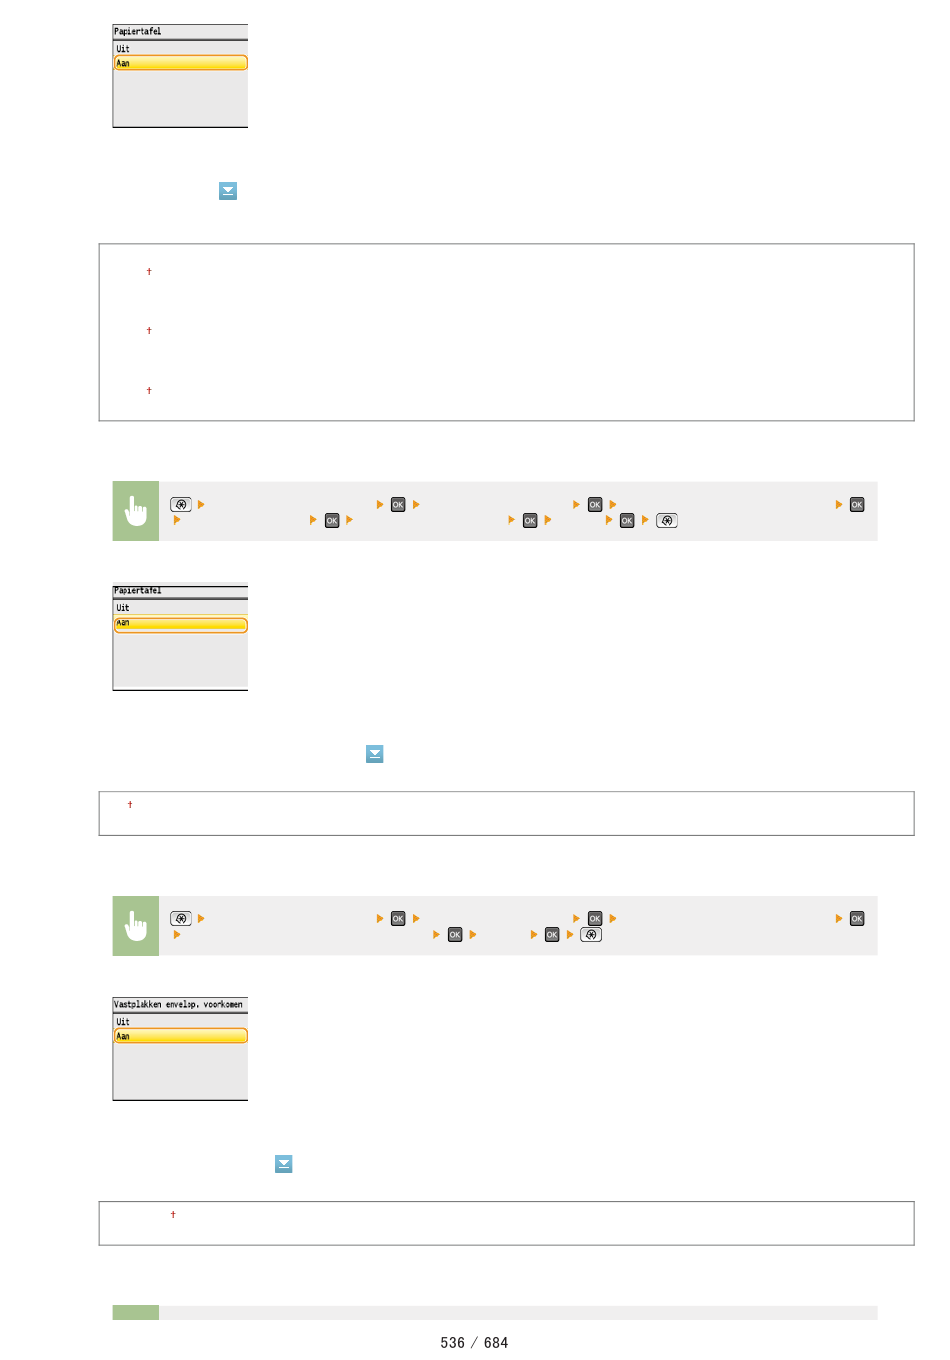The height and width of the screenshot is (1360, 950).
Task: Click the hand pointer icon in second procedure bar
Action: point(136,926)
